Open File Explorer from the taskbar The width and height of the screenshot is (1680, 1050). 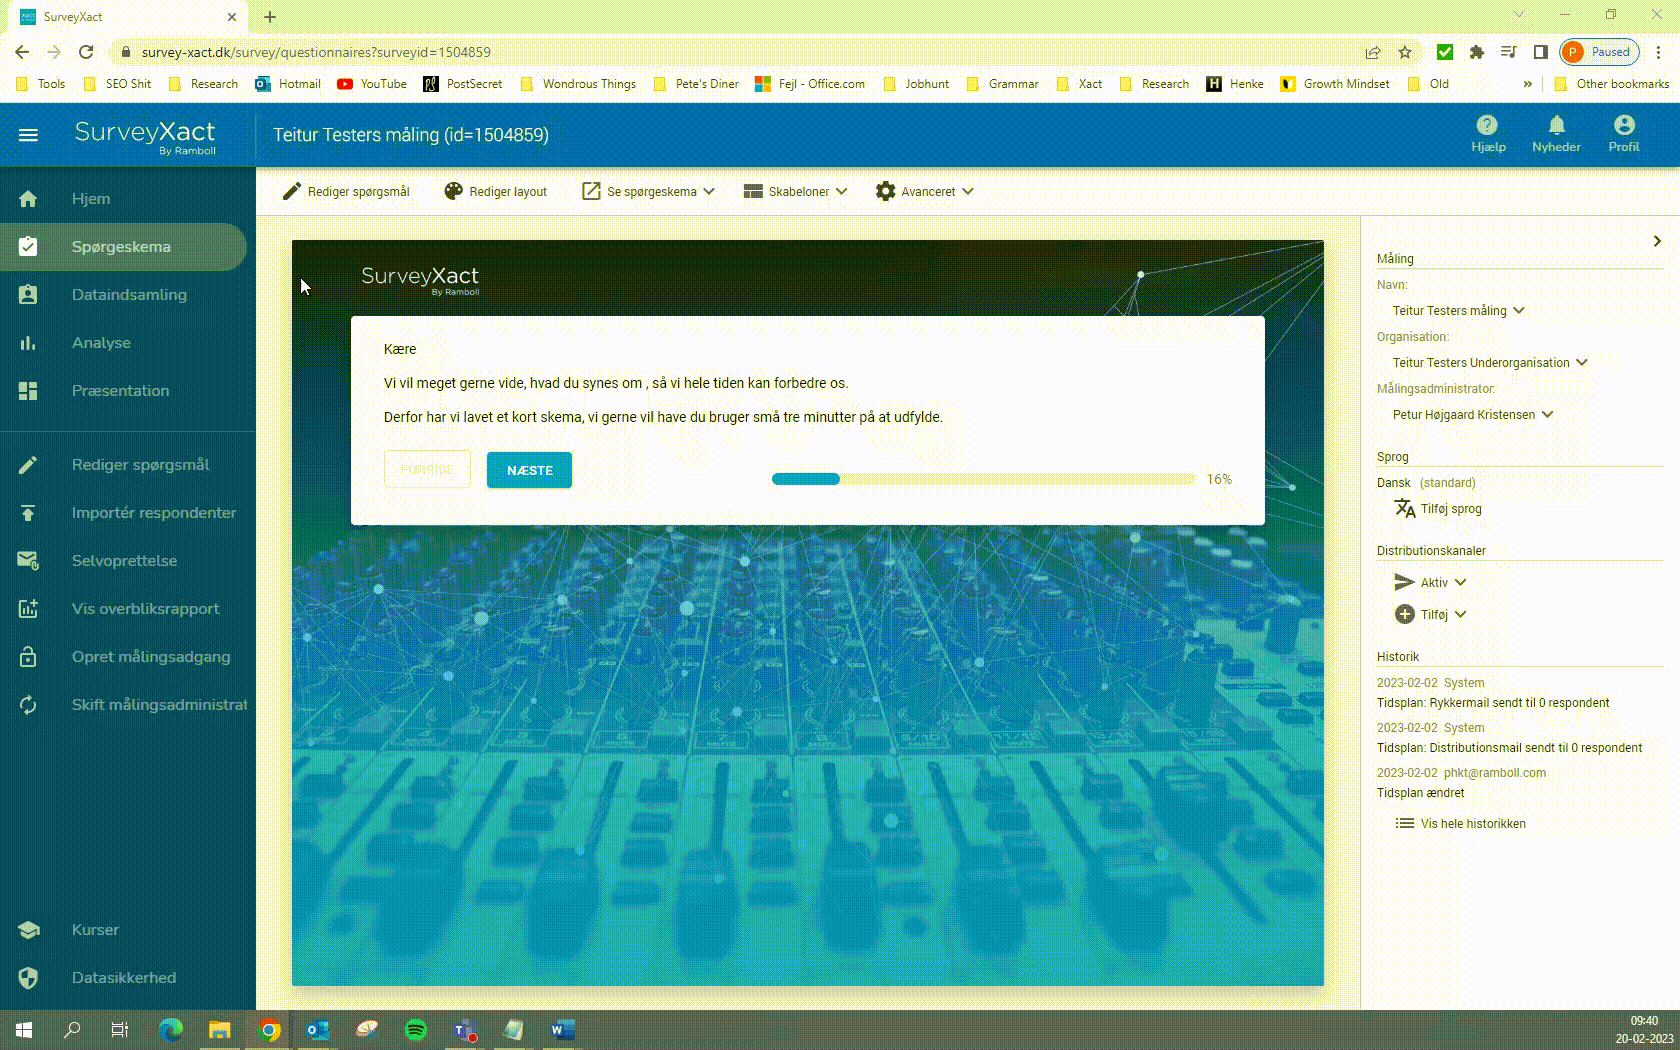pyautogui.click(x=220, y=1030)
